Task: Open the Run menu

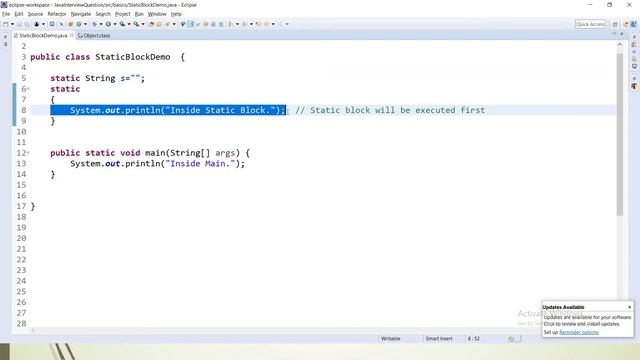Action: tap(139, 14)
